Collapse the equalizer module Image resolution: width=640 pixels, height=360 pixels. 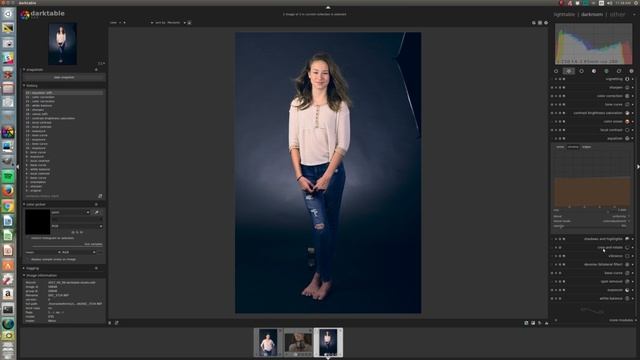(x=614, y=139)
